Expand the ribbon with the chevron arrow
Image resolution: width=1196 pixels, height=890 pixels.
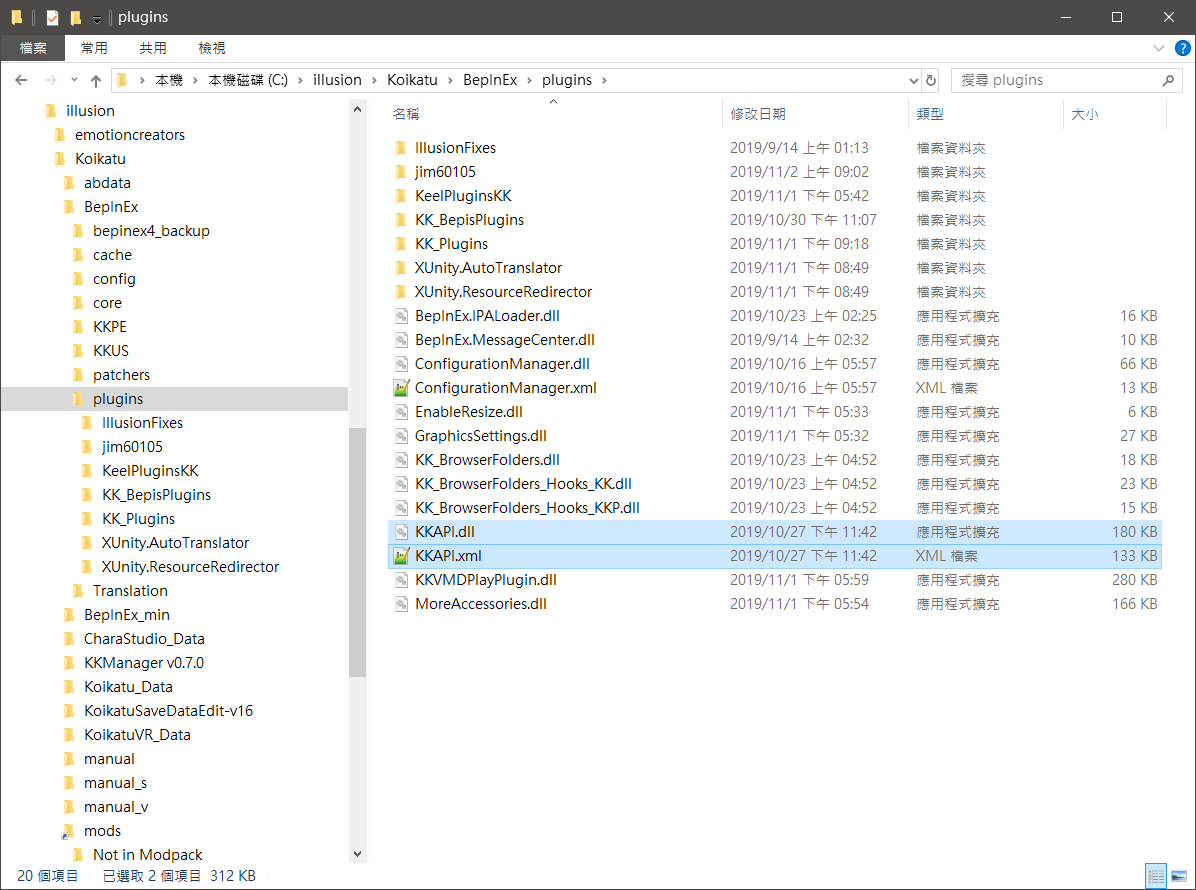coord(1159,48)
